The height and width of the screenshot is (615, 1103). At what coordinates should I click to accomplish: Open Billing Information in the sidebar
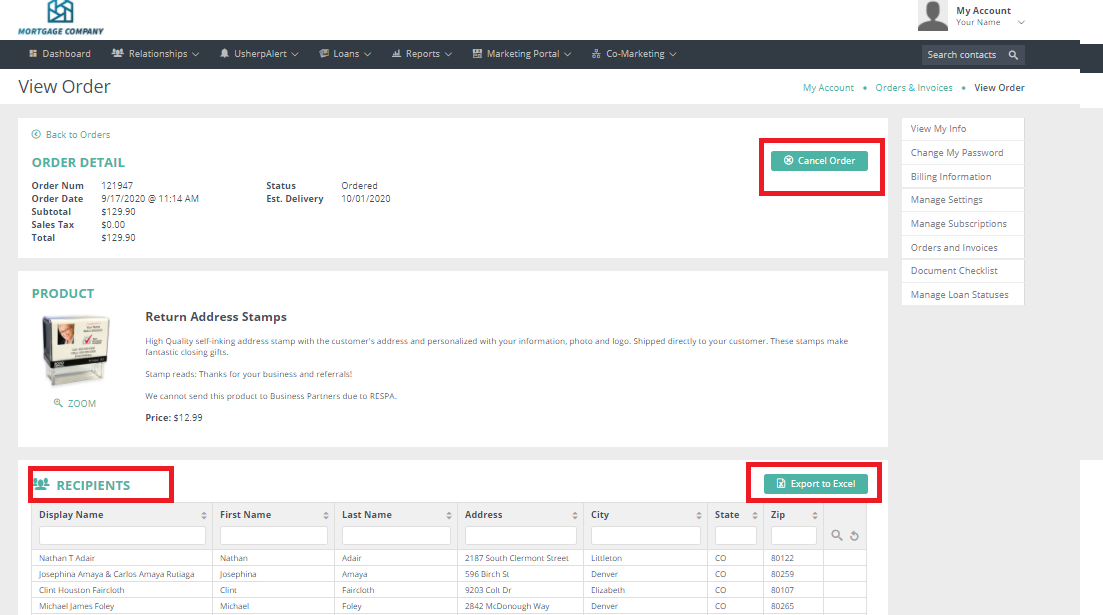951,177
